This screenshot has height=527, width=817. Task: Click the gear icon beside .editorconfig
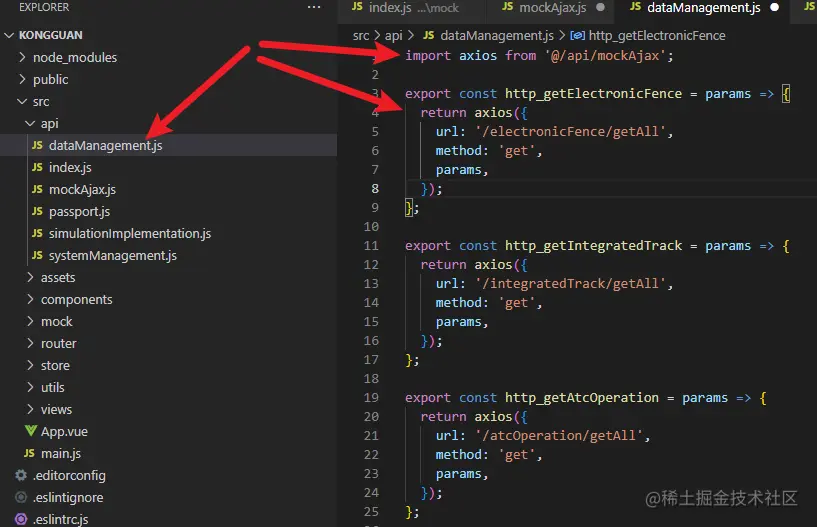[21, 475]
